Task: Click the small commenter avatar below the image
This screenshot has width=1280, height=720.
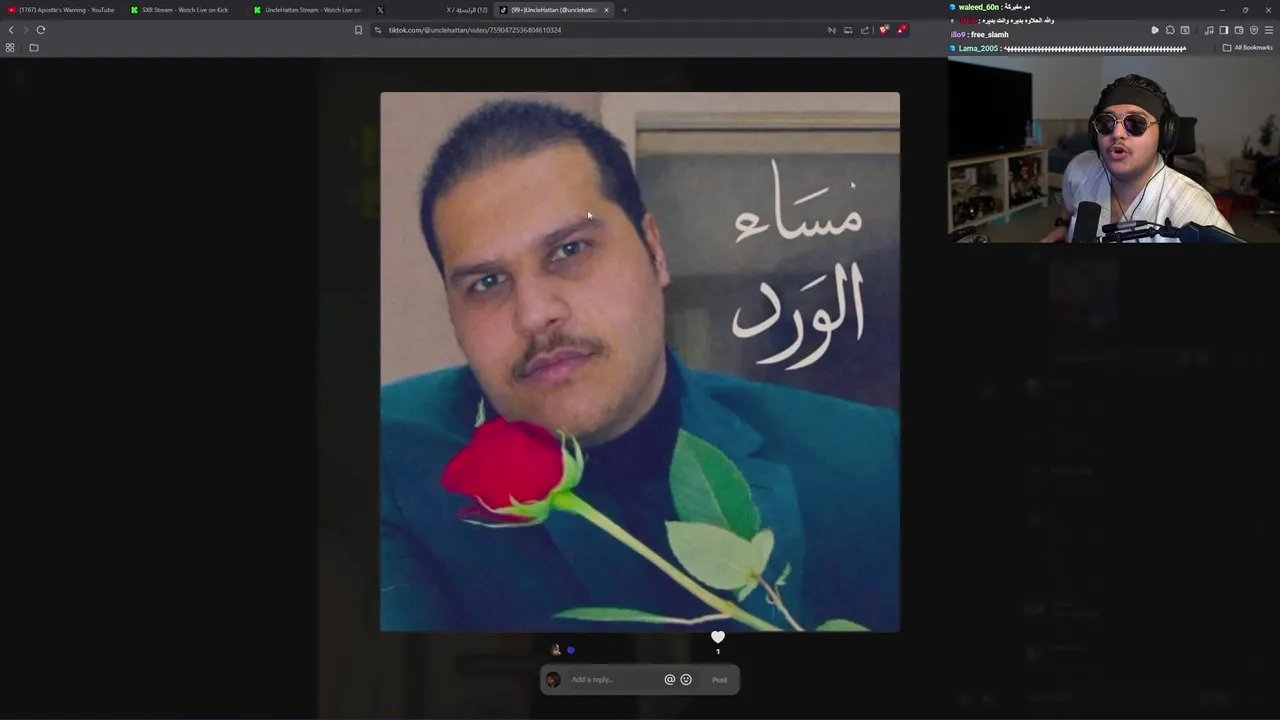Action: click(556, 650)
